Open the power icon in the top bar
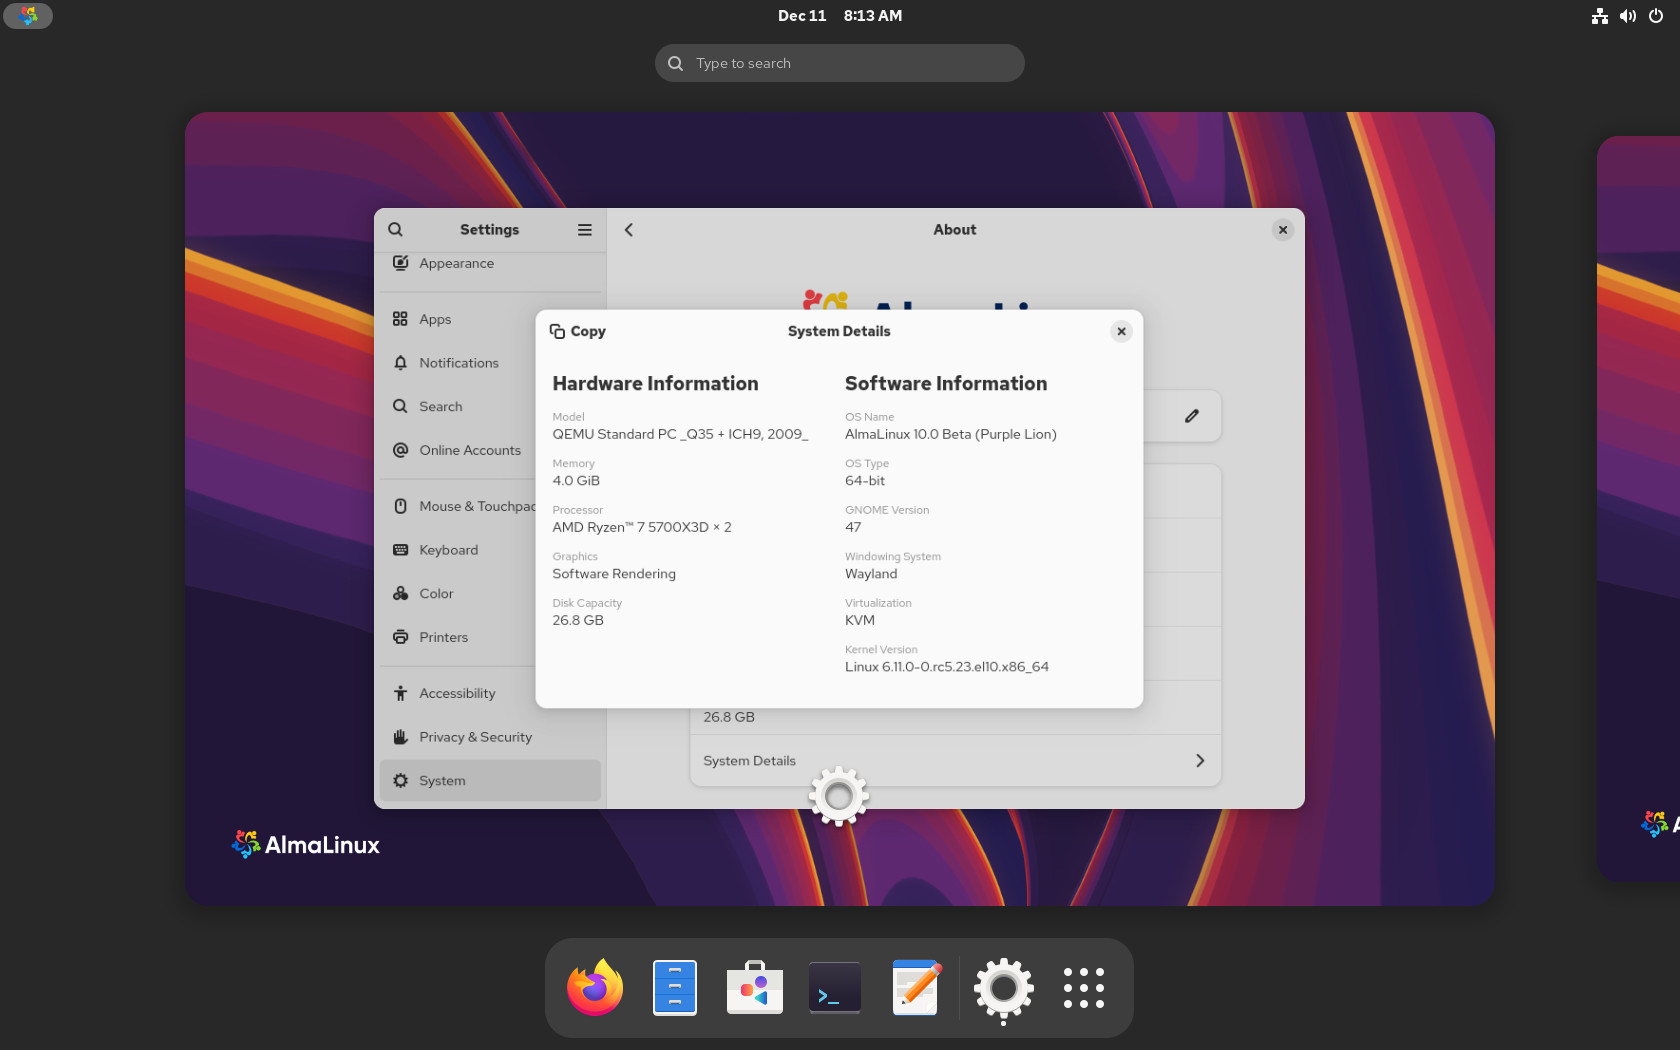1680x1050 pixels. (x=1656, y=16)
